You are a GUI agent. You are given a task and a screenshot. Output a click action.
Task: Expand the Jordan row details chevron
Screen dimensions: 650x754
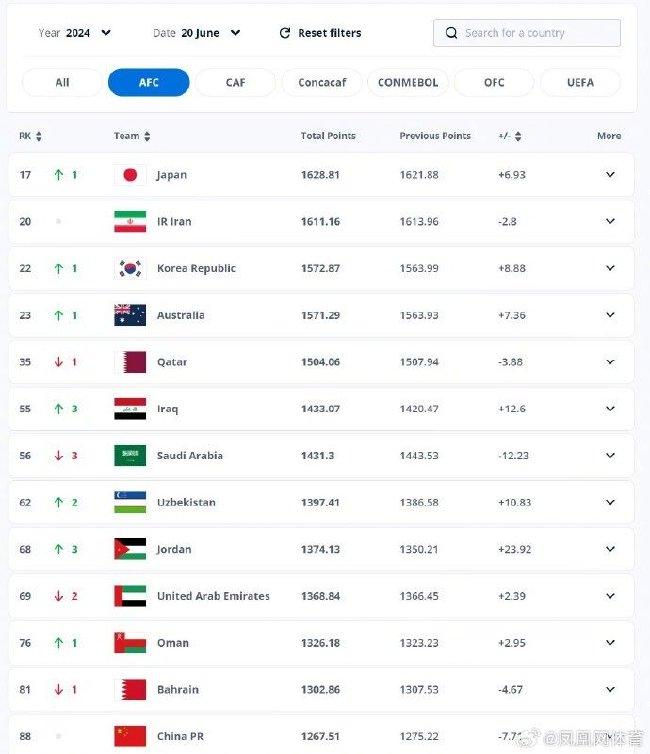610,549
